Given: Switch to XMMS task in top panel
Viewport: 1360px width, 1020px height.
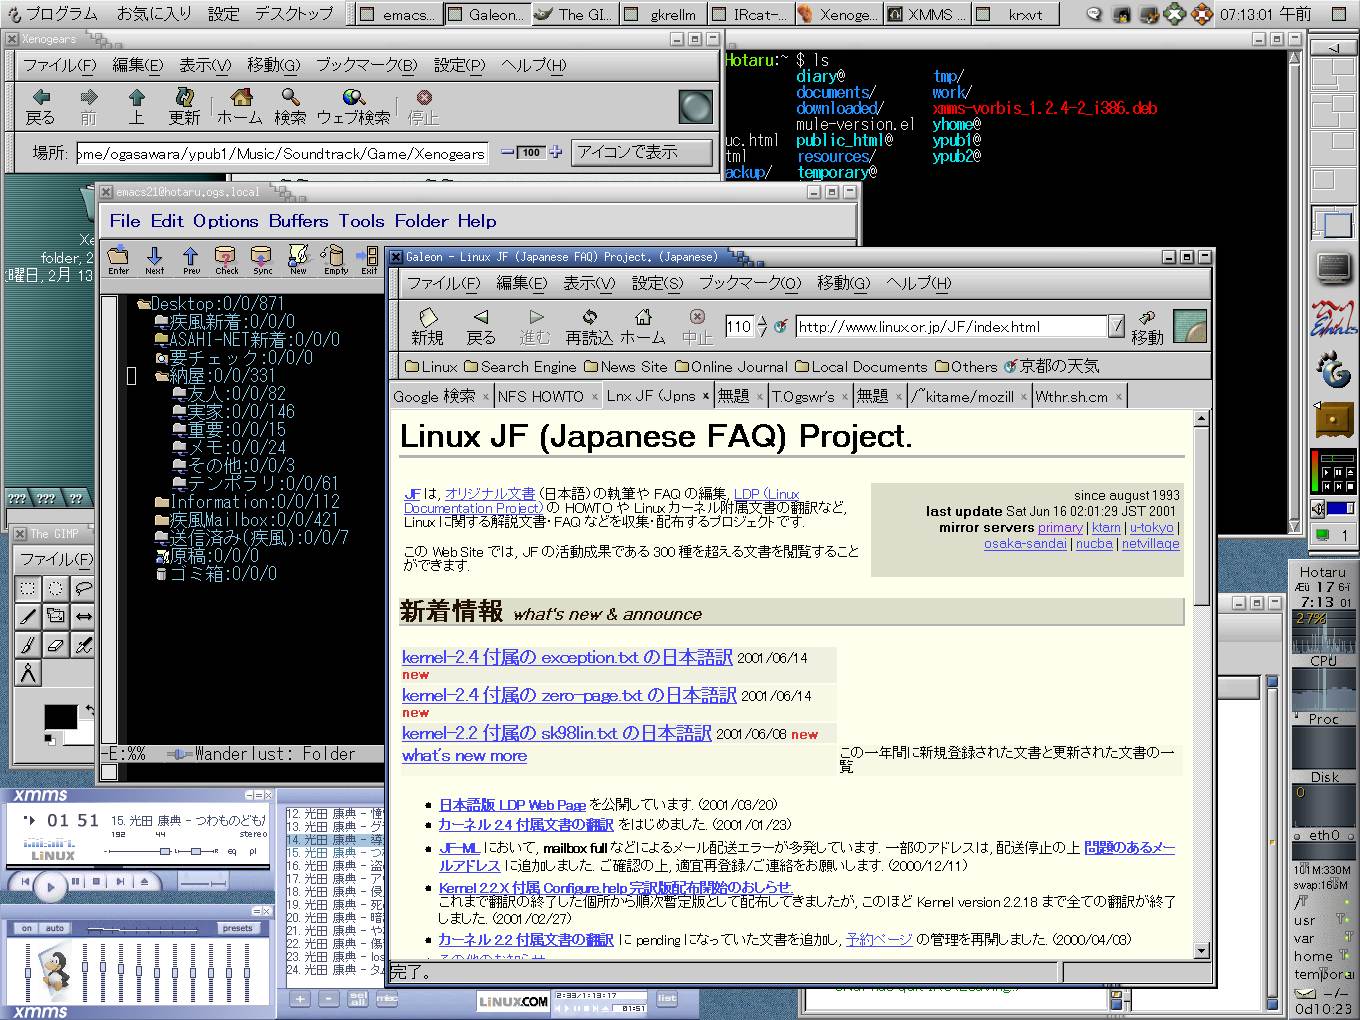Looking at the screenshot, I should tap(926, 14).
